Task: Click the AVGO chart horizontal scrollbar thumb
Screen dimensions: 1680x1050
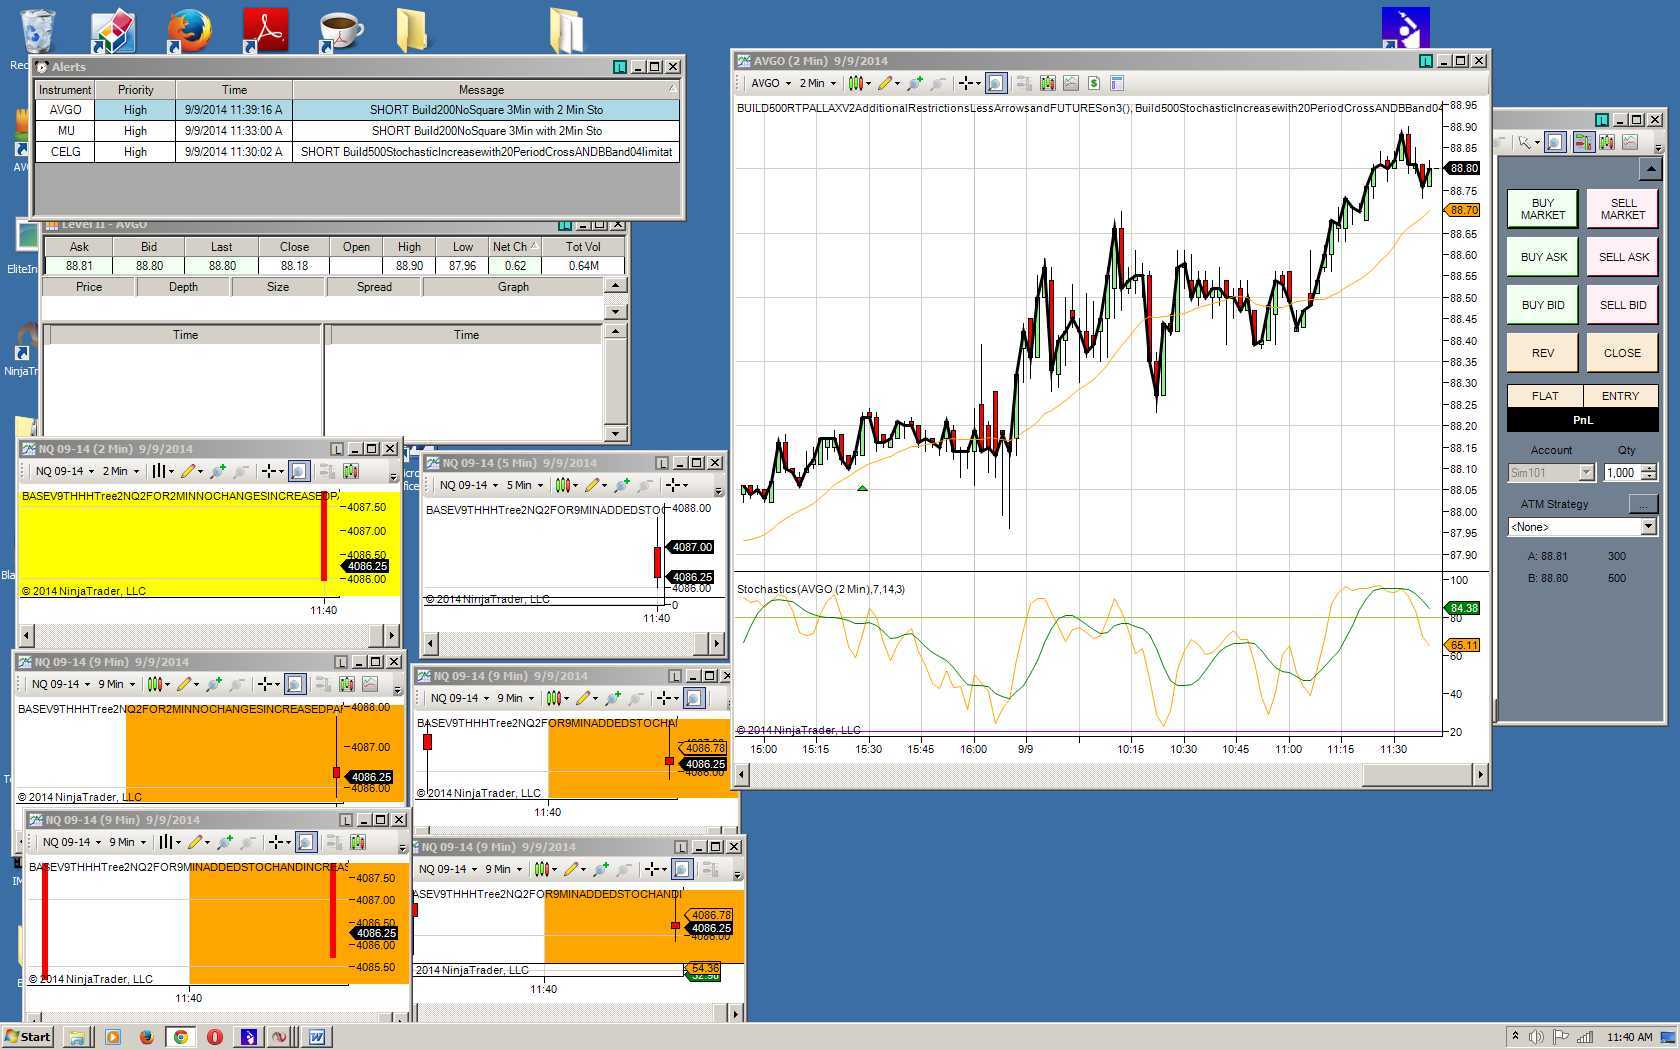Action: pos(1417,774)
